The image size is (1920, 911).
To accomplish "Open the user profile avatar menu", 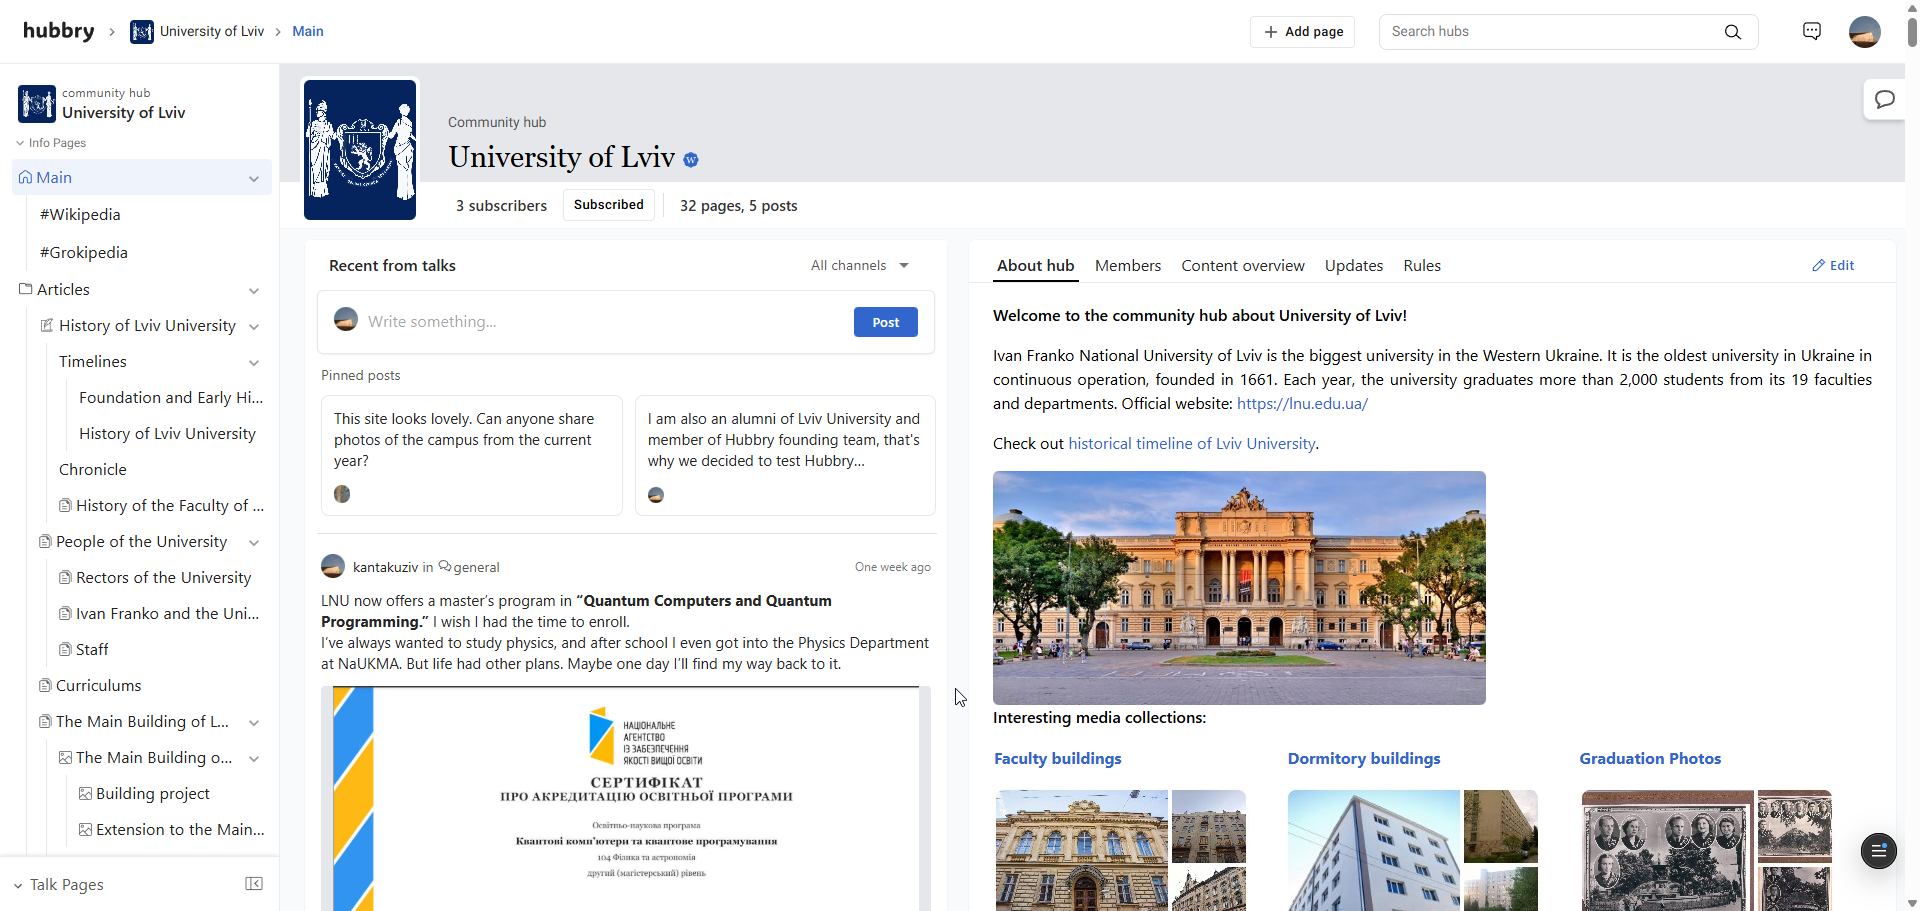I will [x=1864, y=32].
